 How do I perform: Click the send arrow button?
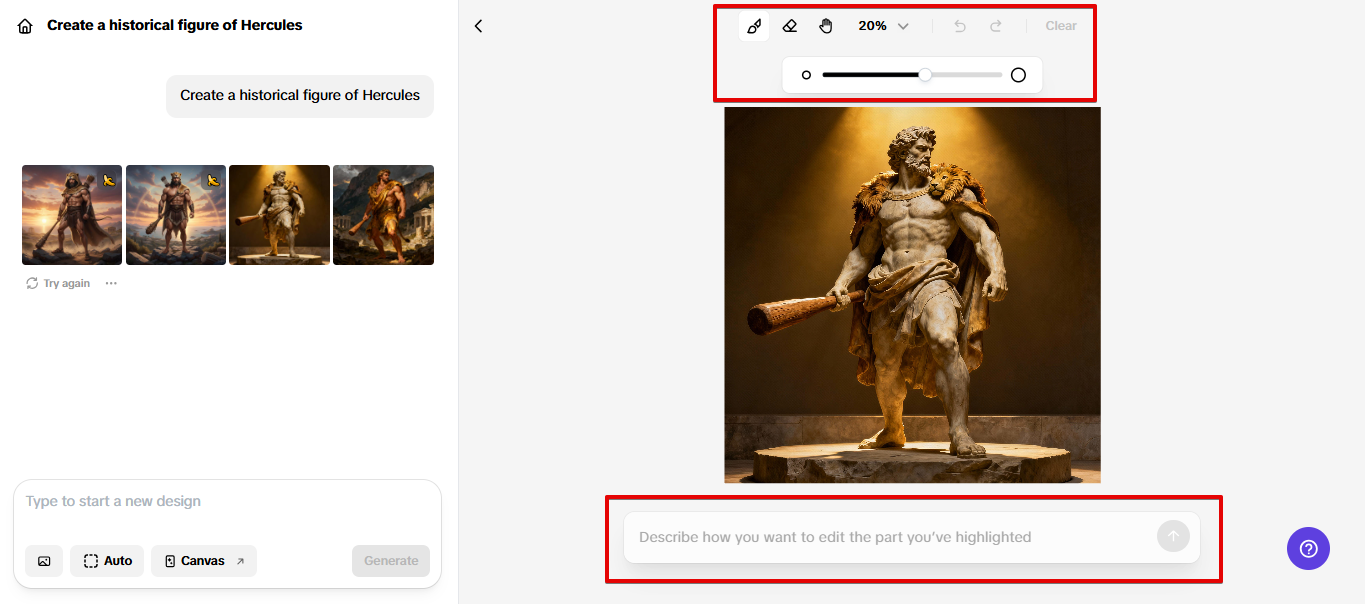1173,537
